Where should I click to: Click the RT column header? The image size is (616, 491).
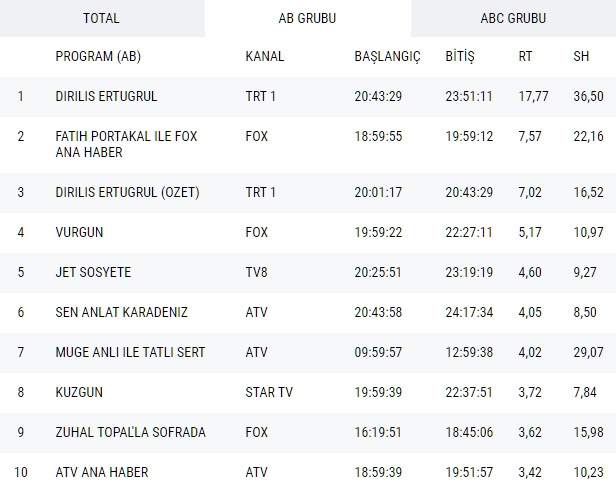point(525,56)
